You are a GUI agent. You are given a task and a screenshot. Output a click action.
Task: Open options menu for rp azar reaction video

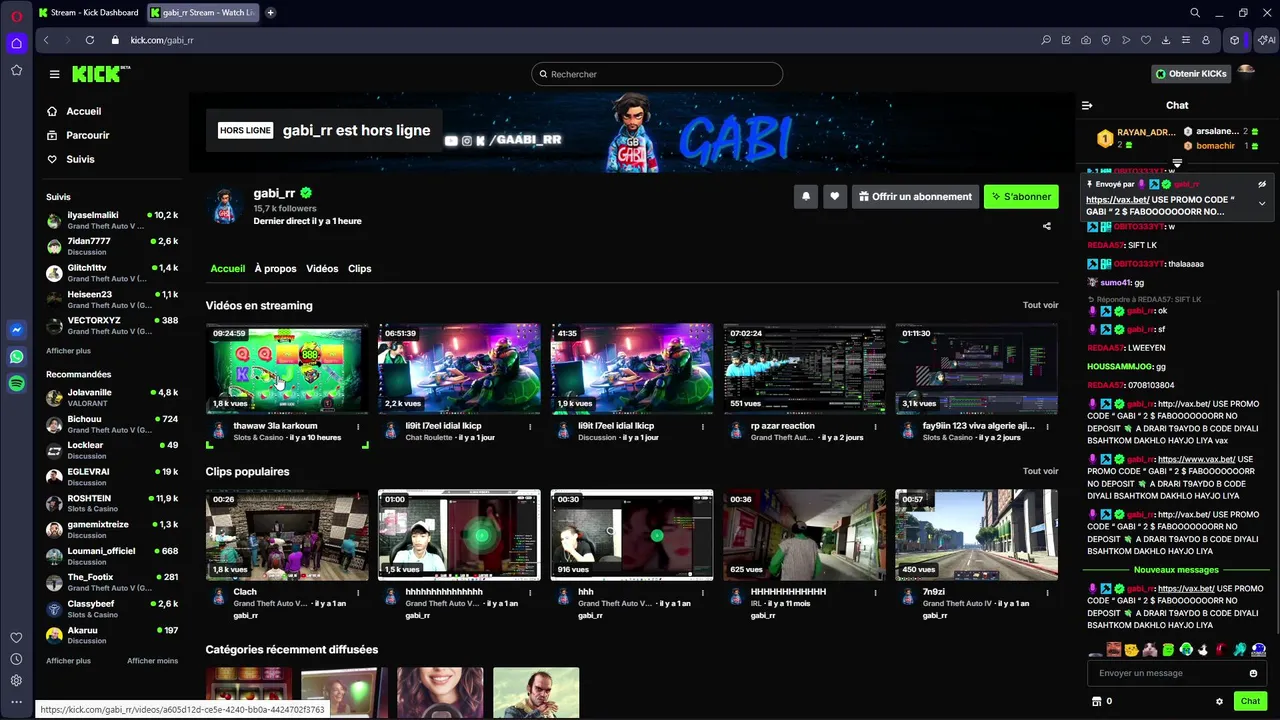point(875,427)
